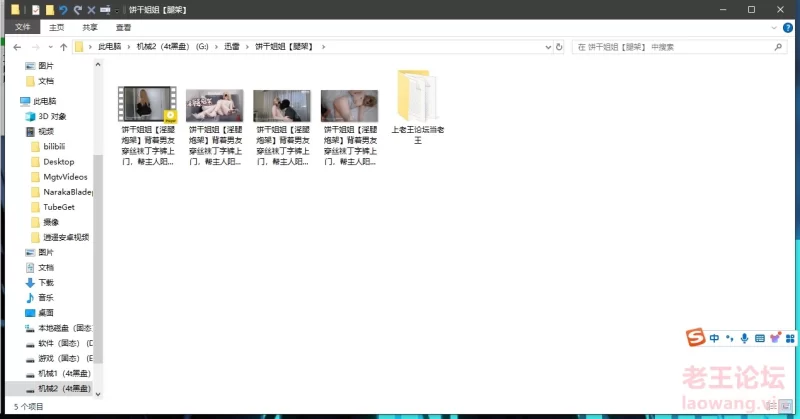Viewport: 800px width, 419px height.
Task: Expand the chevron after 此电脑 in address bar
Action: pos(129,46)
